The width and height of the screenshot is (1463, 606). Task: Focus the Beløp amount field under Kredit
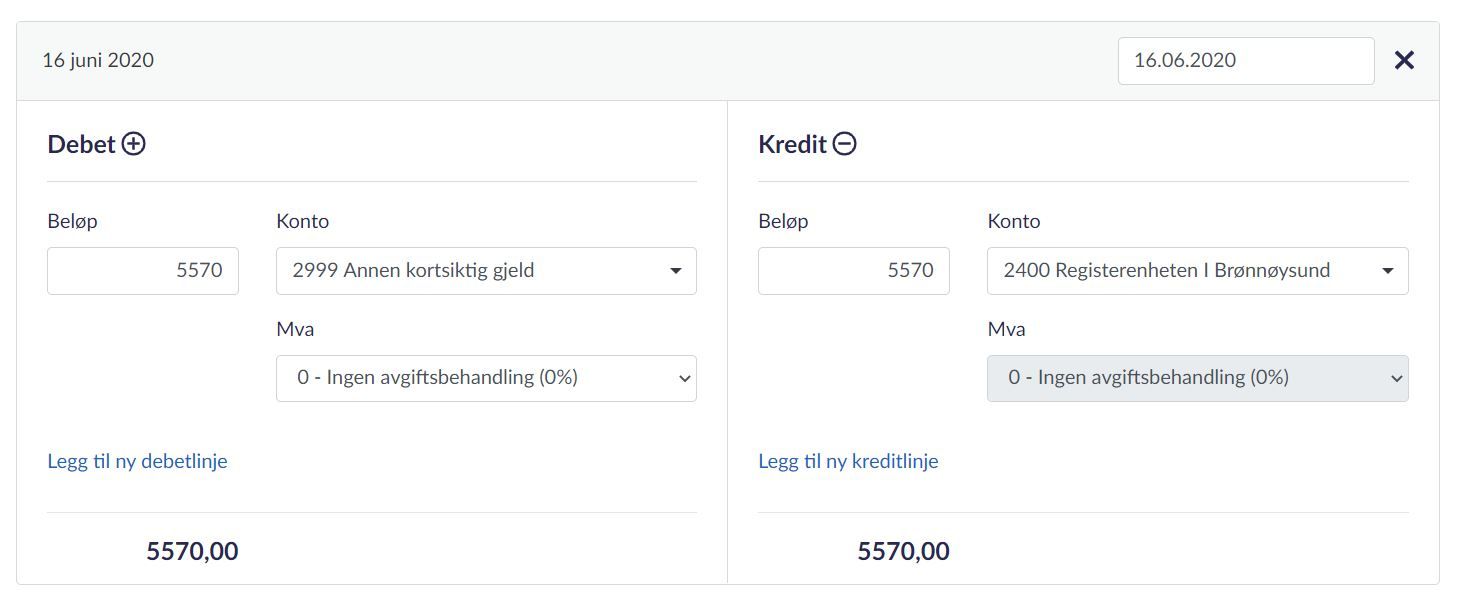coord(854,271)
